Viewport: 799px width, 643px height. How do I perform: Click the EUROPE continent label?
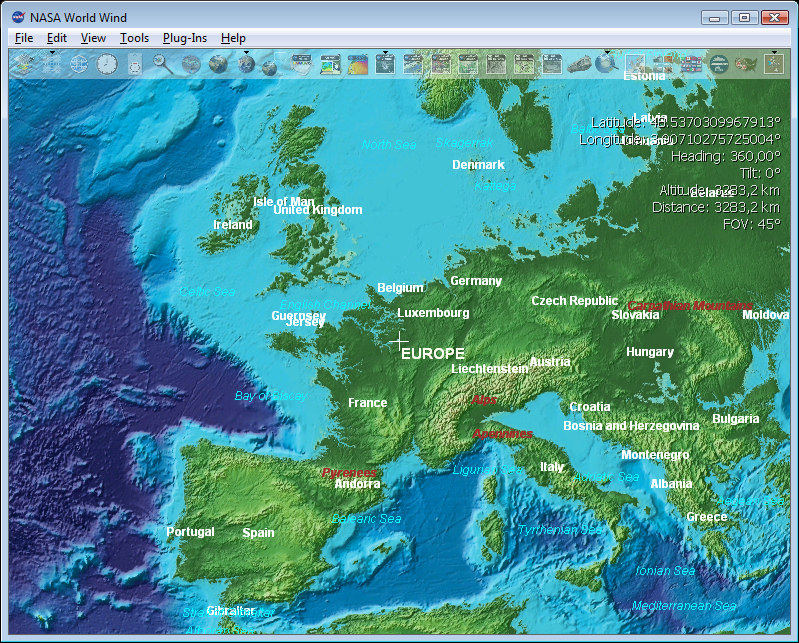pos(433,354)
